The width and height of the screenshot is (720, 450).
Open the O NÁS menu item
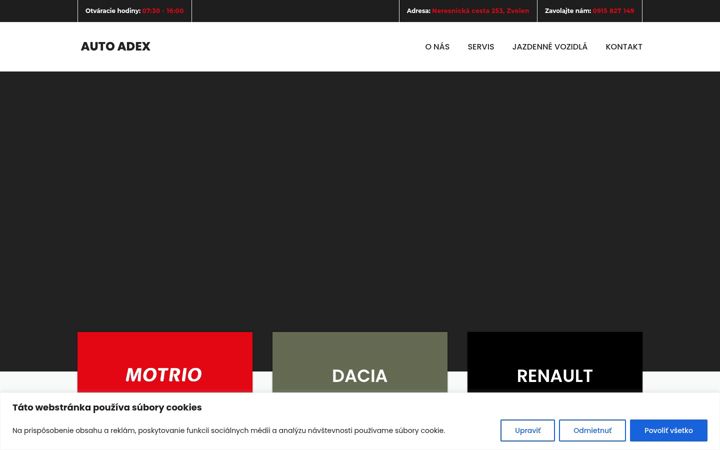[437, 47]
